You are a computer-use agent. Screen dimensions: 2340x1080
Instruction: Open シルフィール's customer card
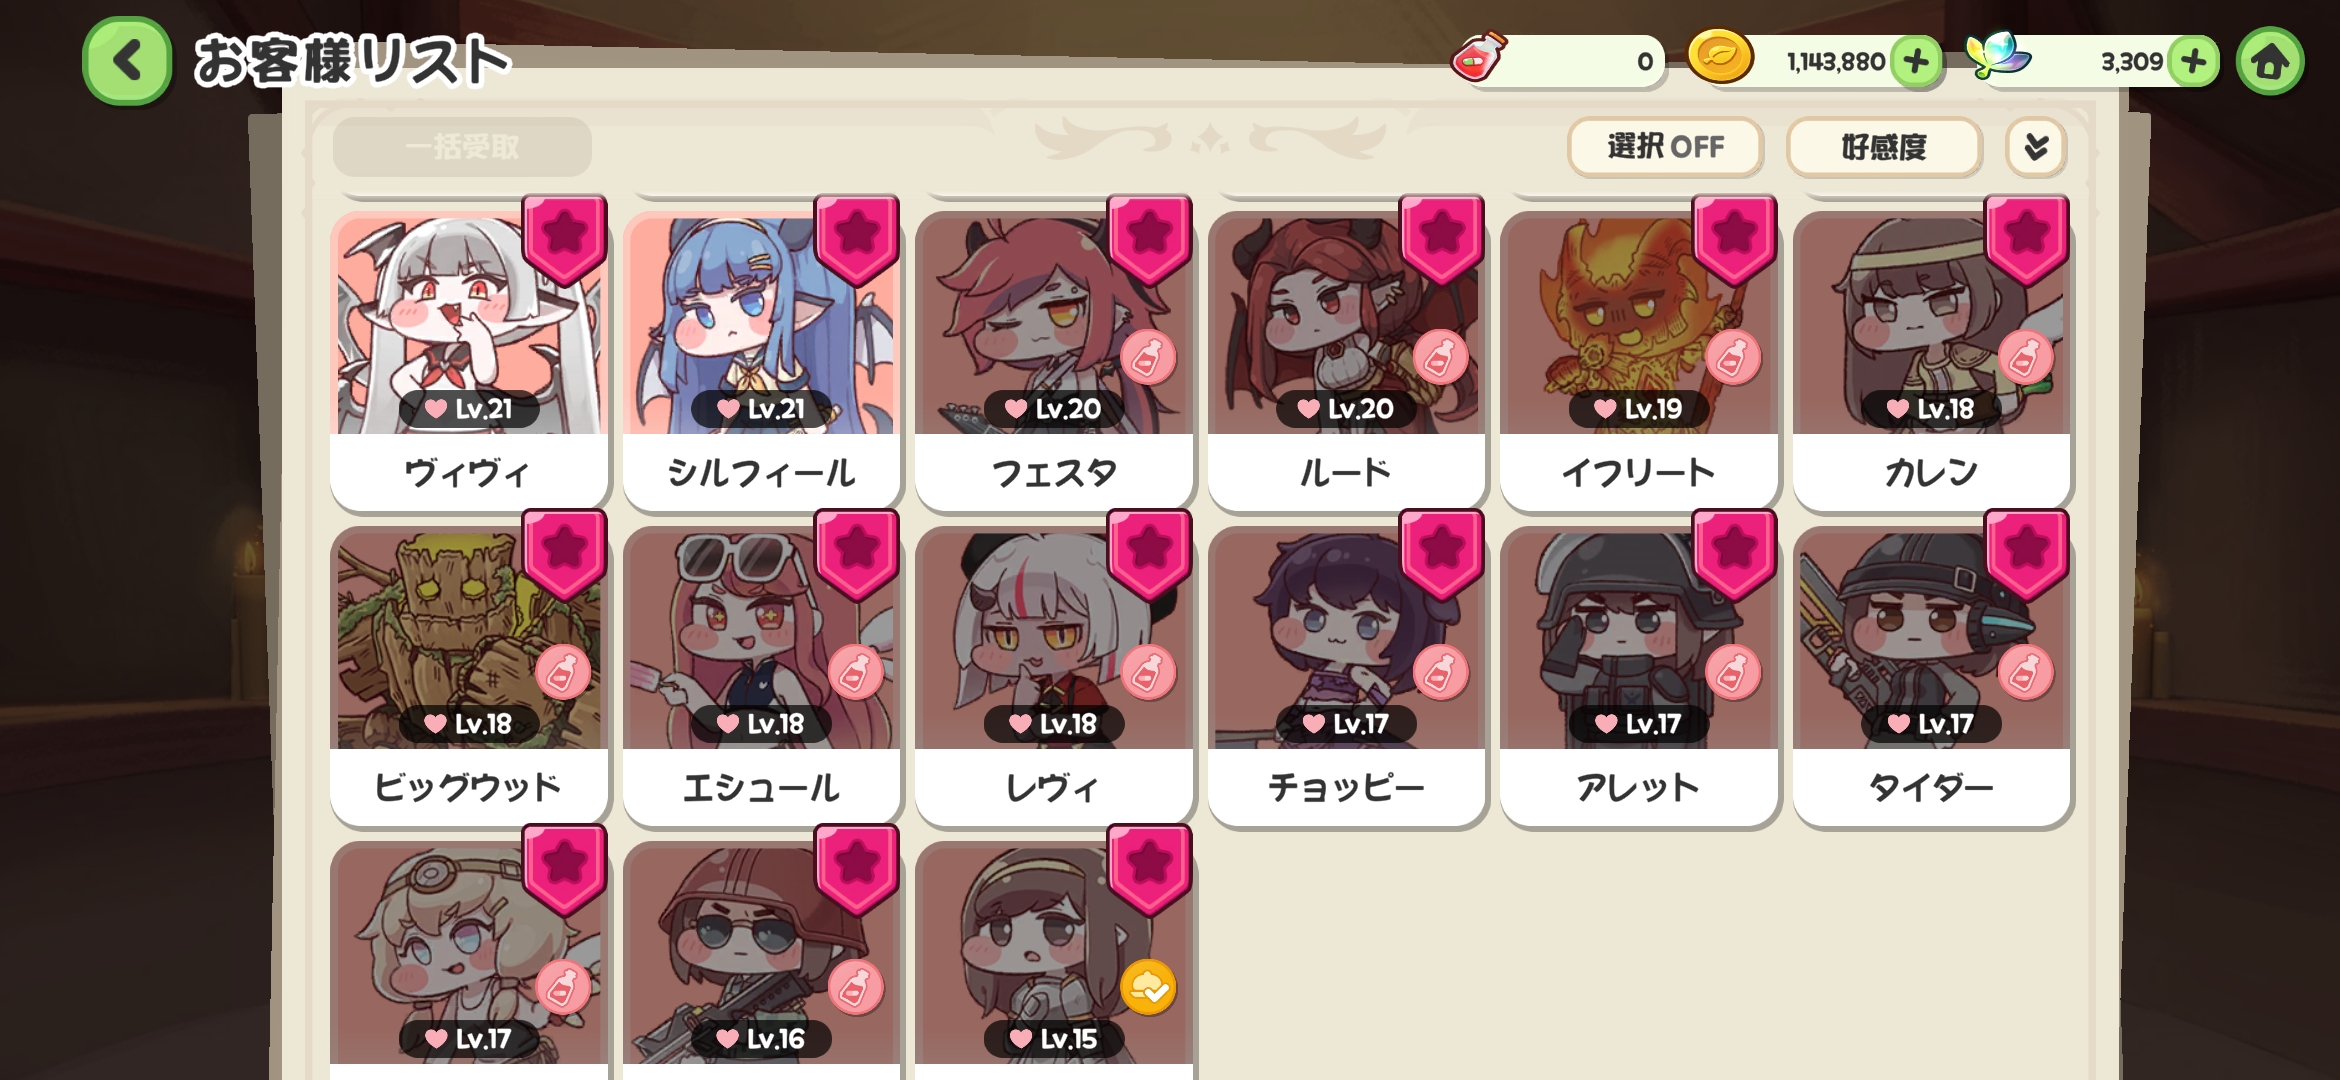[762, 360]
